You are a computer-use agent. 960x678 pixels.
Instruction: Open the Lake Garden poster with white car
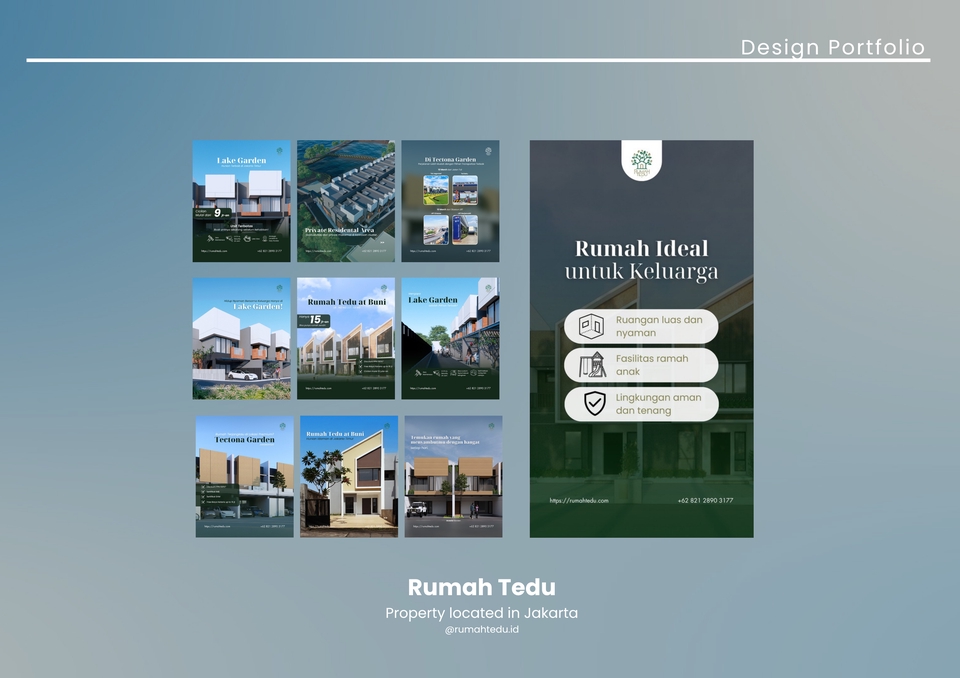tap(242, 339)
